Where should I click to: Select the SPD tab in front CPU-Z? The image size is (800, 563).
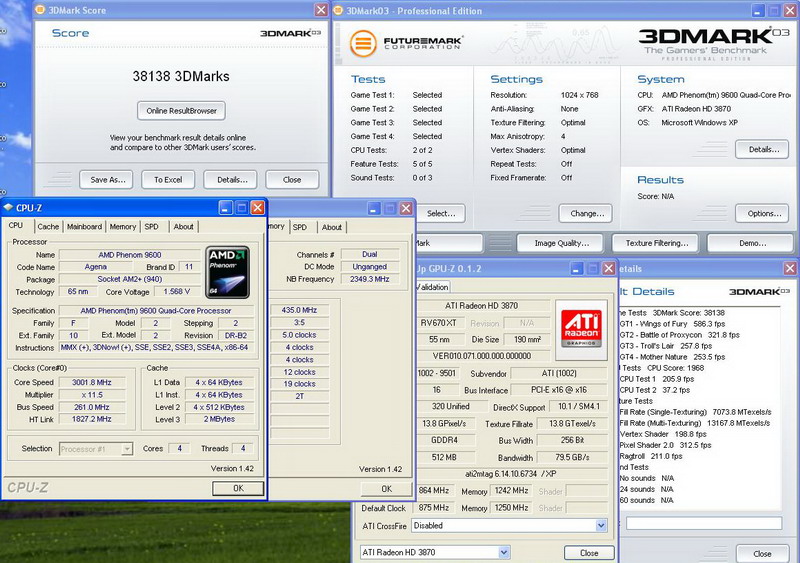point(152,227)
